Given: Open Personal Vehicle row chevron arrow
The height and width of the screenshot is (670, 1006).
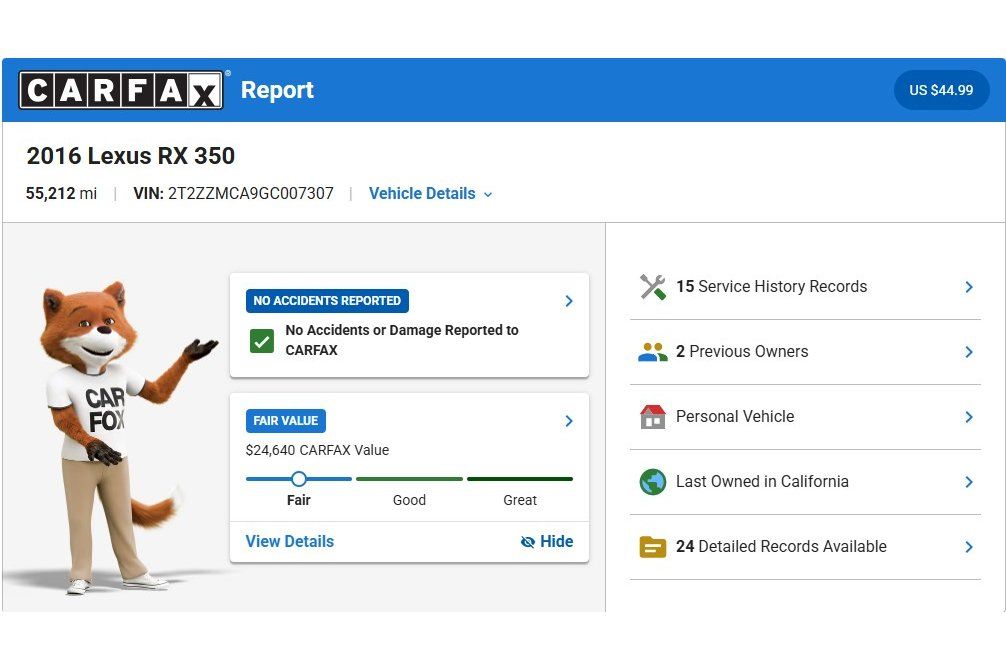Looking at the screenshot, I should click(x=969, y=417).
